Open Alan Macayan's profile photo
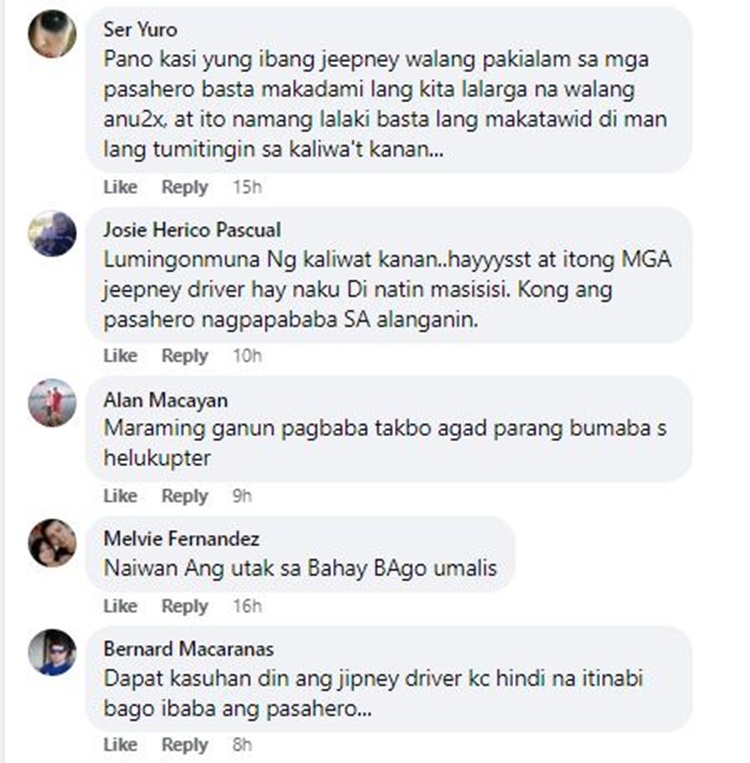 click(x=52, y=403)
